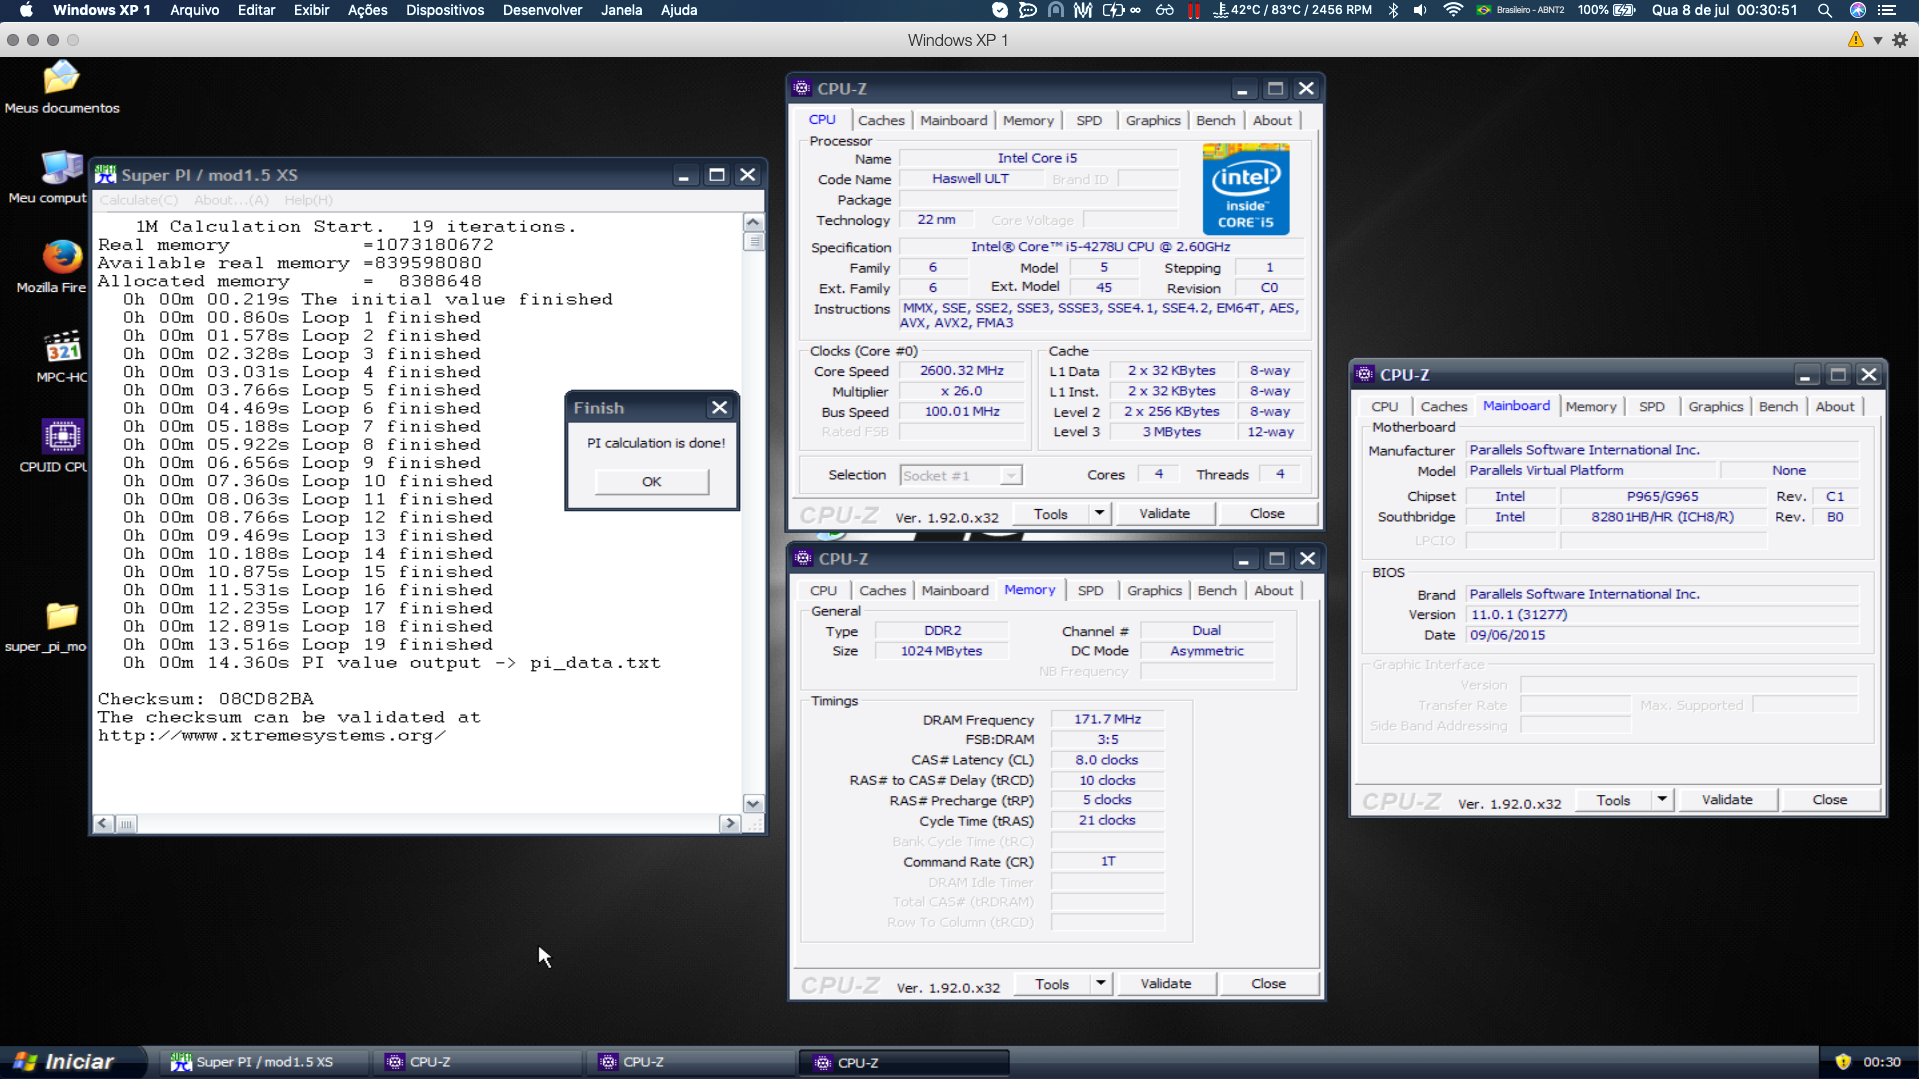Open Spotlight search magnifier

[x=1825, y=10]
